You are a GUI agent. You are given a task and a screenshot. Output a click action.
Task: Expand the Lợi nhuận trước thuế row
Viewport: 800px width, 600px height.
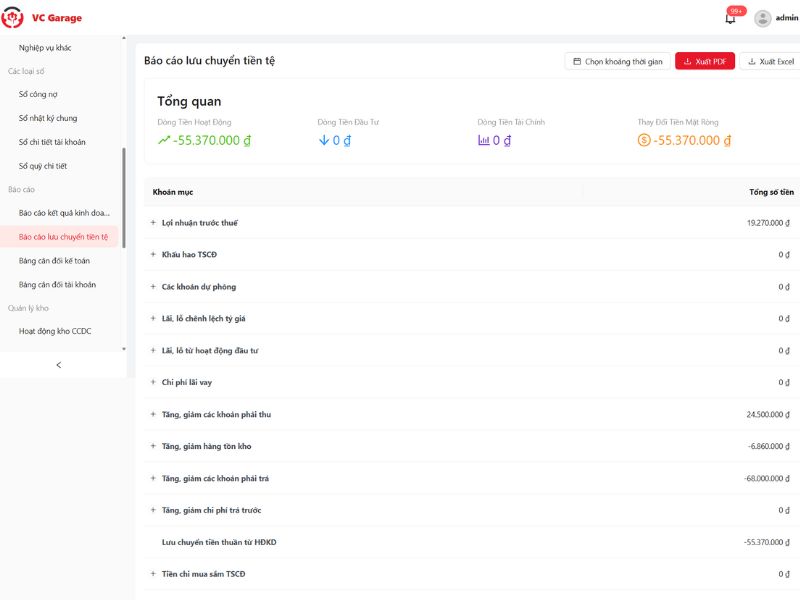pyautogui.click(x=153, y=223)
